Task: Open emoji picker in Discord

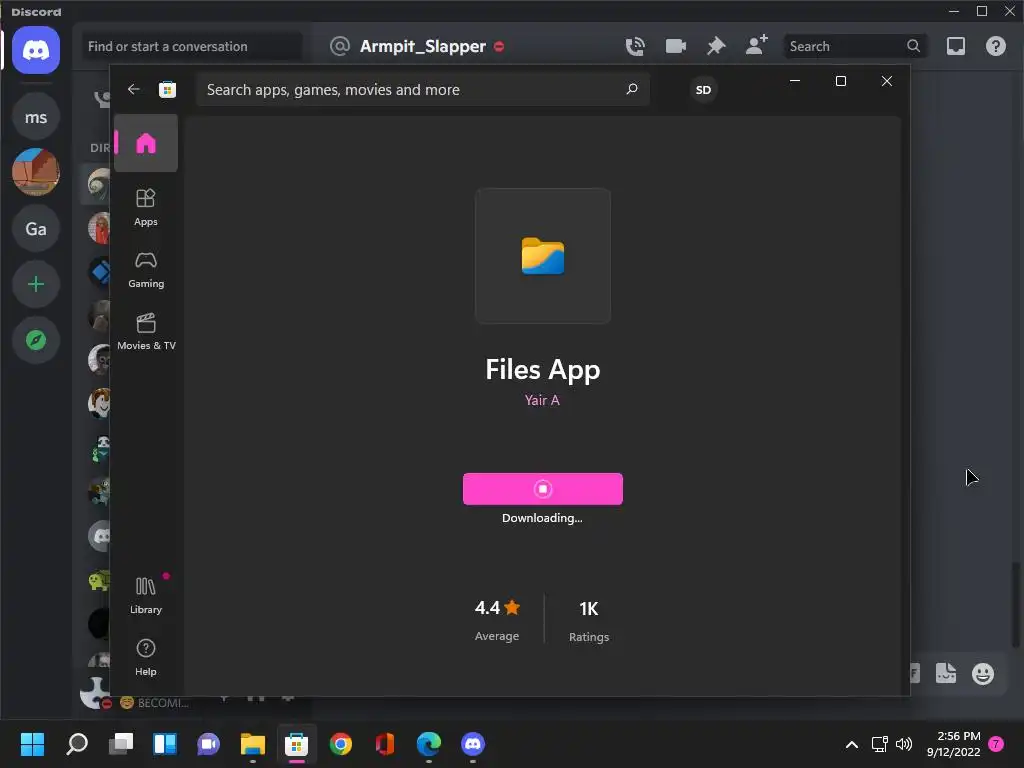Action: (x=982, y=673)
